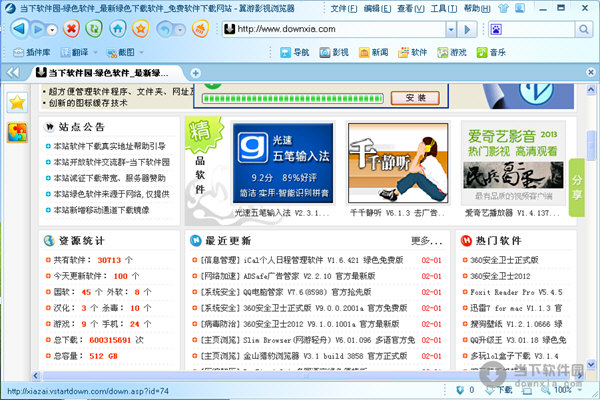Image resolution: width=600 pixels, height=400 pixels.
Task: Open Foxit Reader Pro V5.4.5 link
Action: (516, 292)
